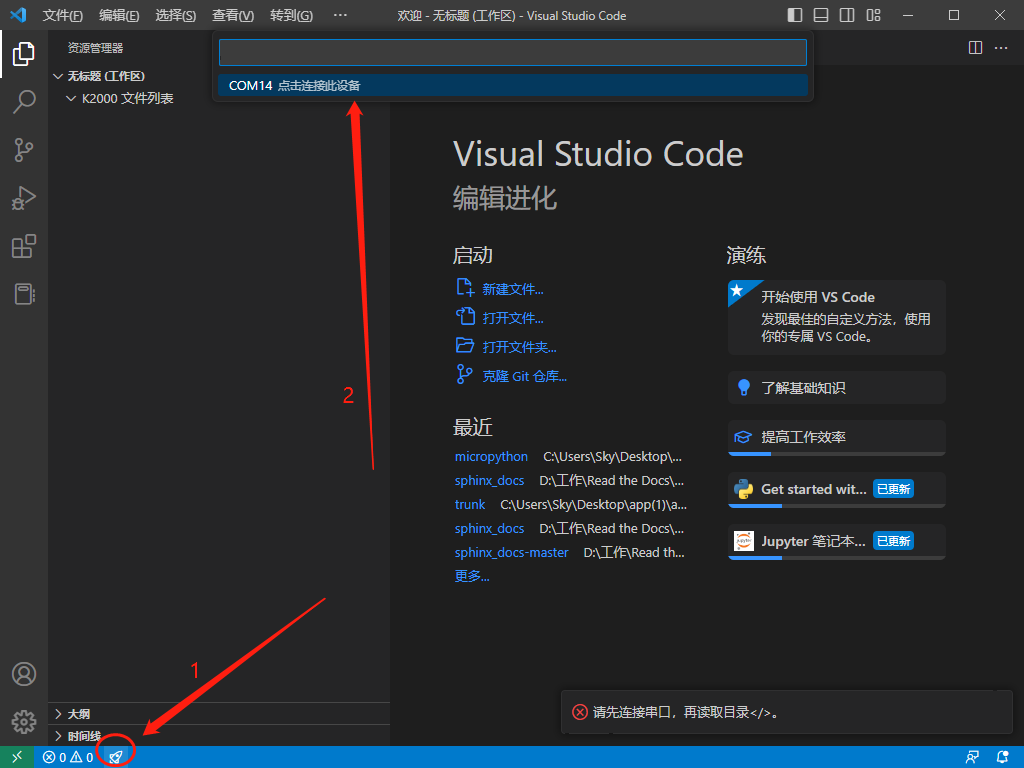Open Get started wit... Python walkthrough

coord(837,490)
